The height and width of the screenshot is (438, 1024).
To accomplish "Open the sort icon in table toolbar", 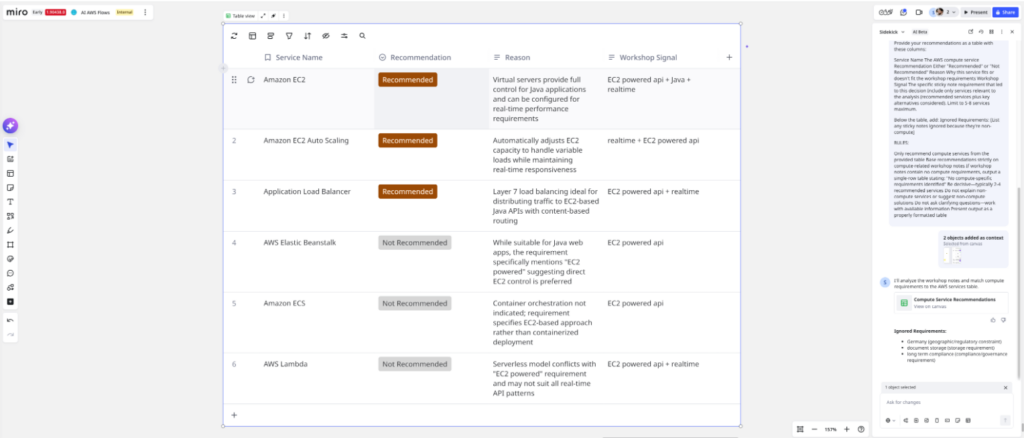I will point(308,35).
